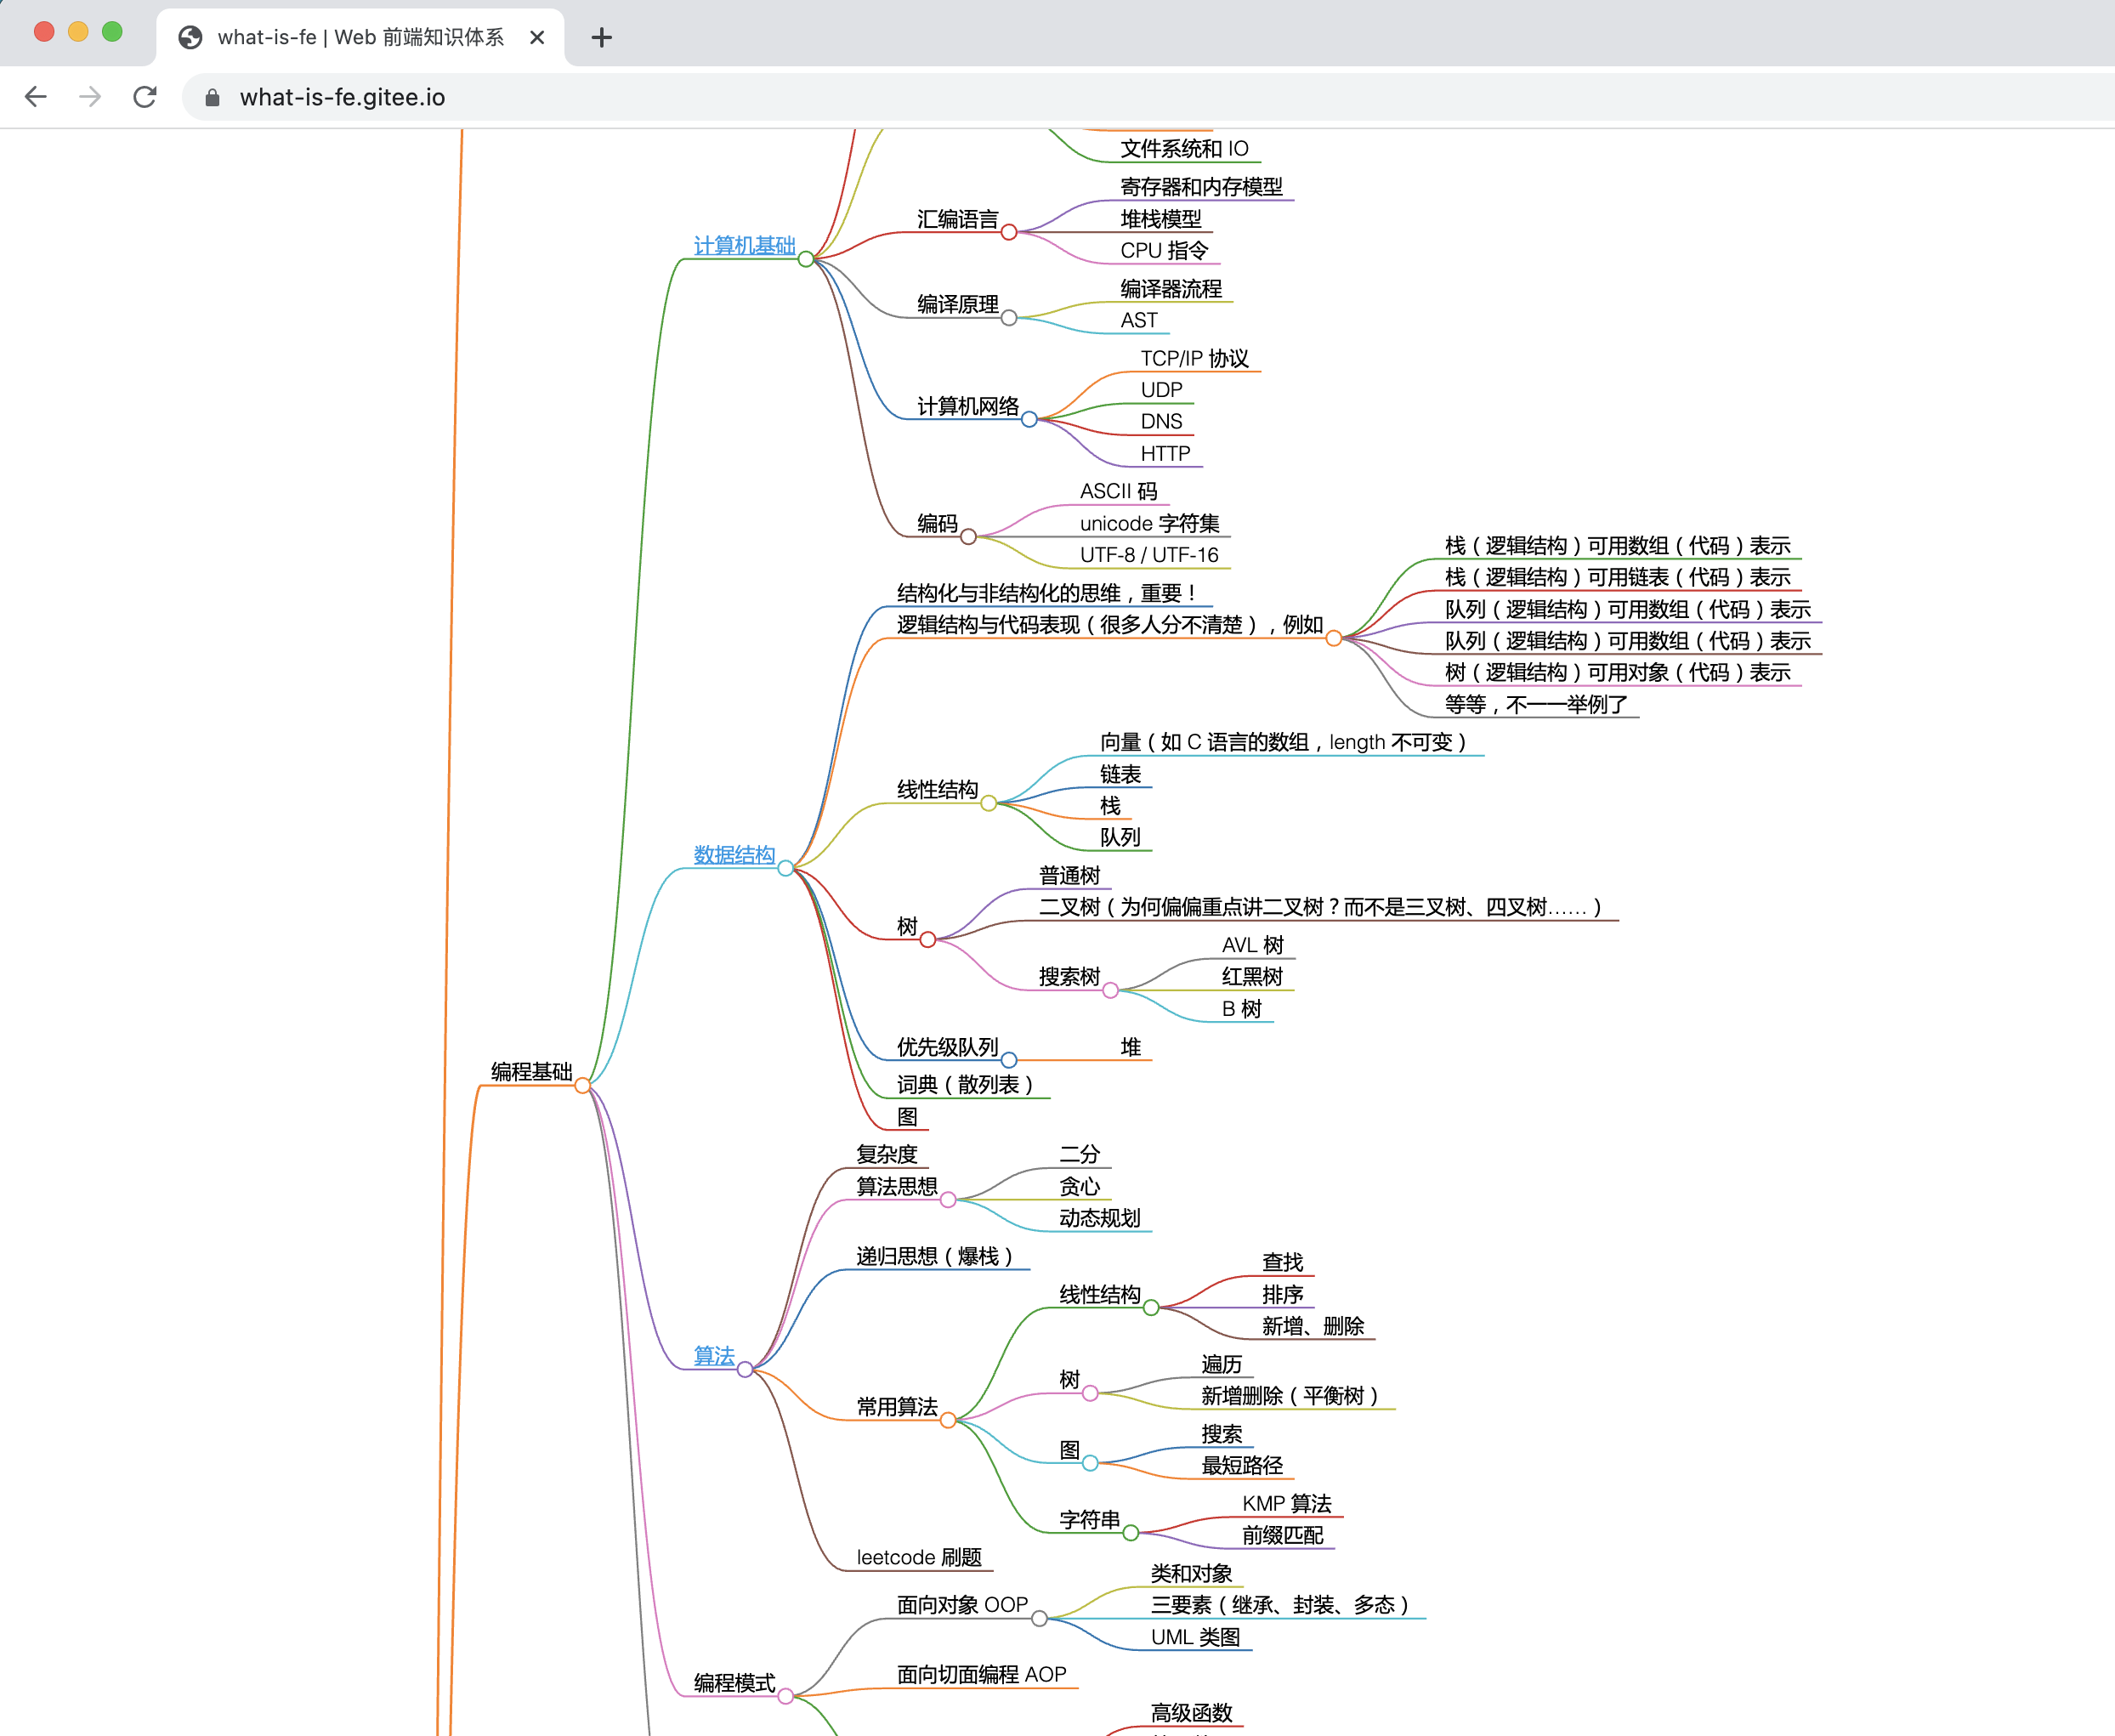Toggle the 常用算法 branch circle
The image size is (2115, 1736).
948,1421
